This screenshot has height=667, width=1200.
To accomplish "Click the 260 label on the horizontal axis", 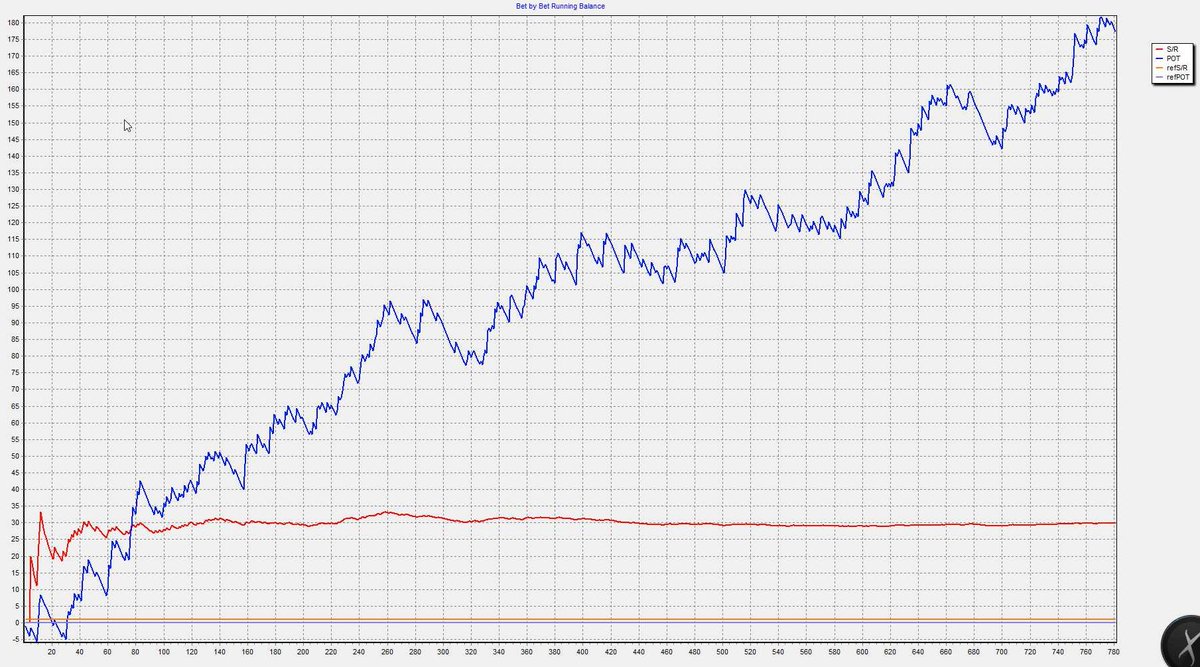I will [x=389, y=651].
